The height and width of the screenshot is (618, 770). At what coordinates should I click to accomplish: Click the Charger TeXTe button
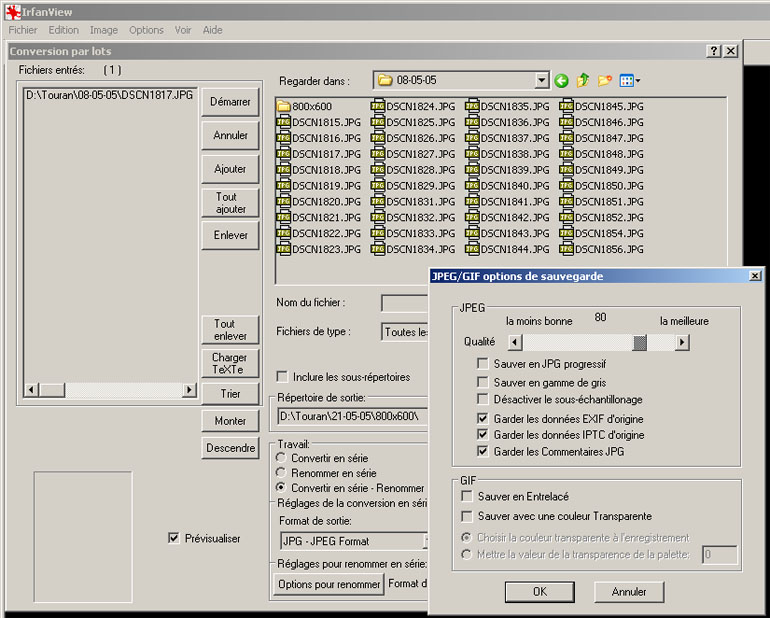coord(230,363)
